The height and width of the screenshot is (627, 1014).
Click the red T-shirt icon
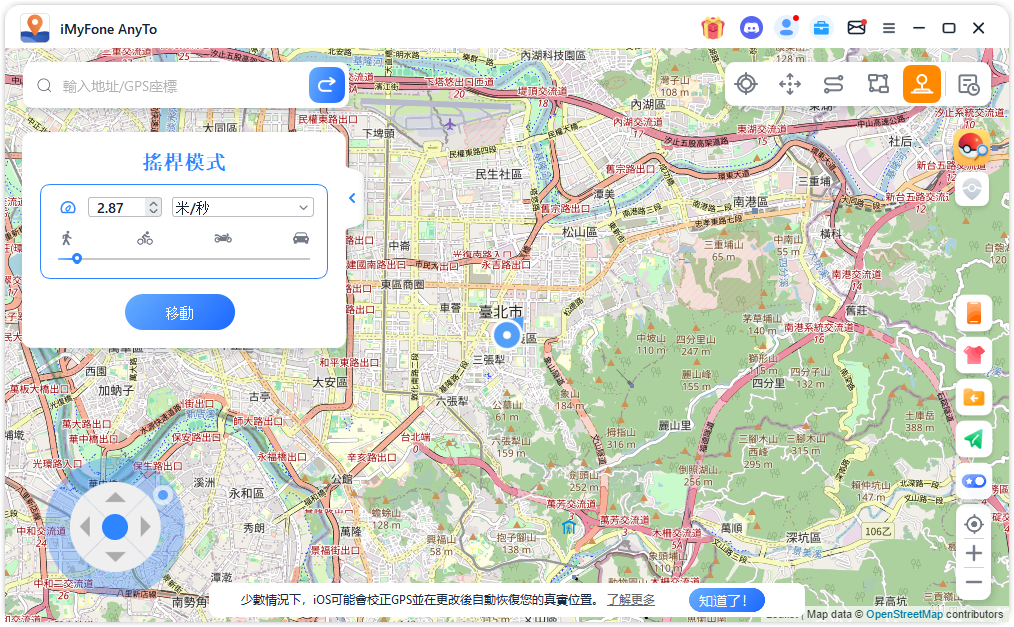coord(973,355)
